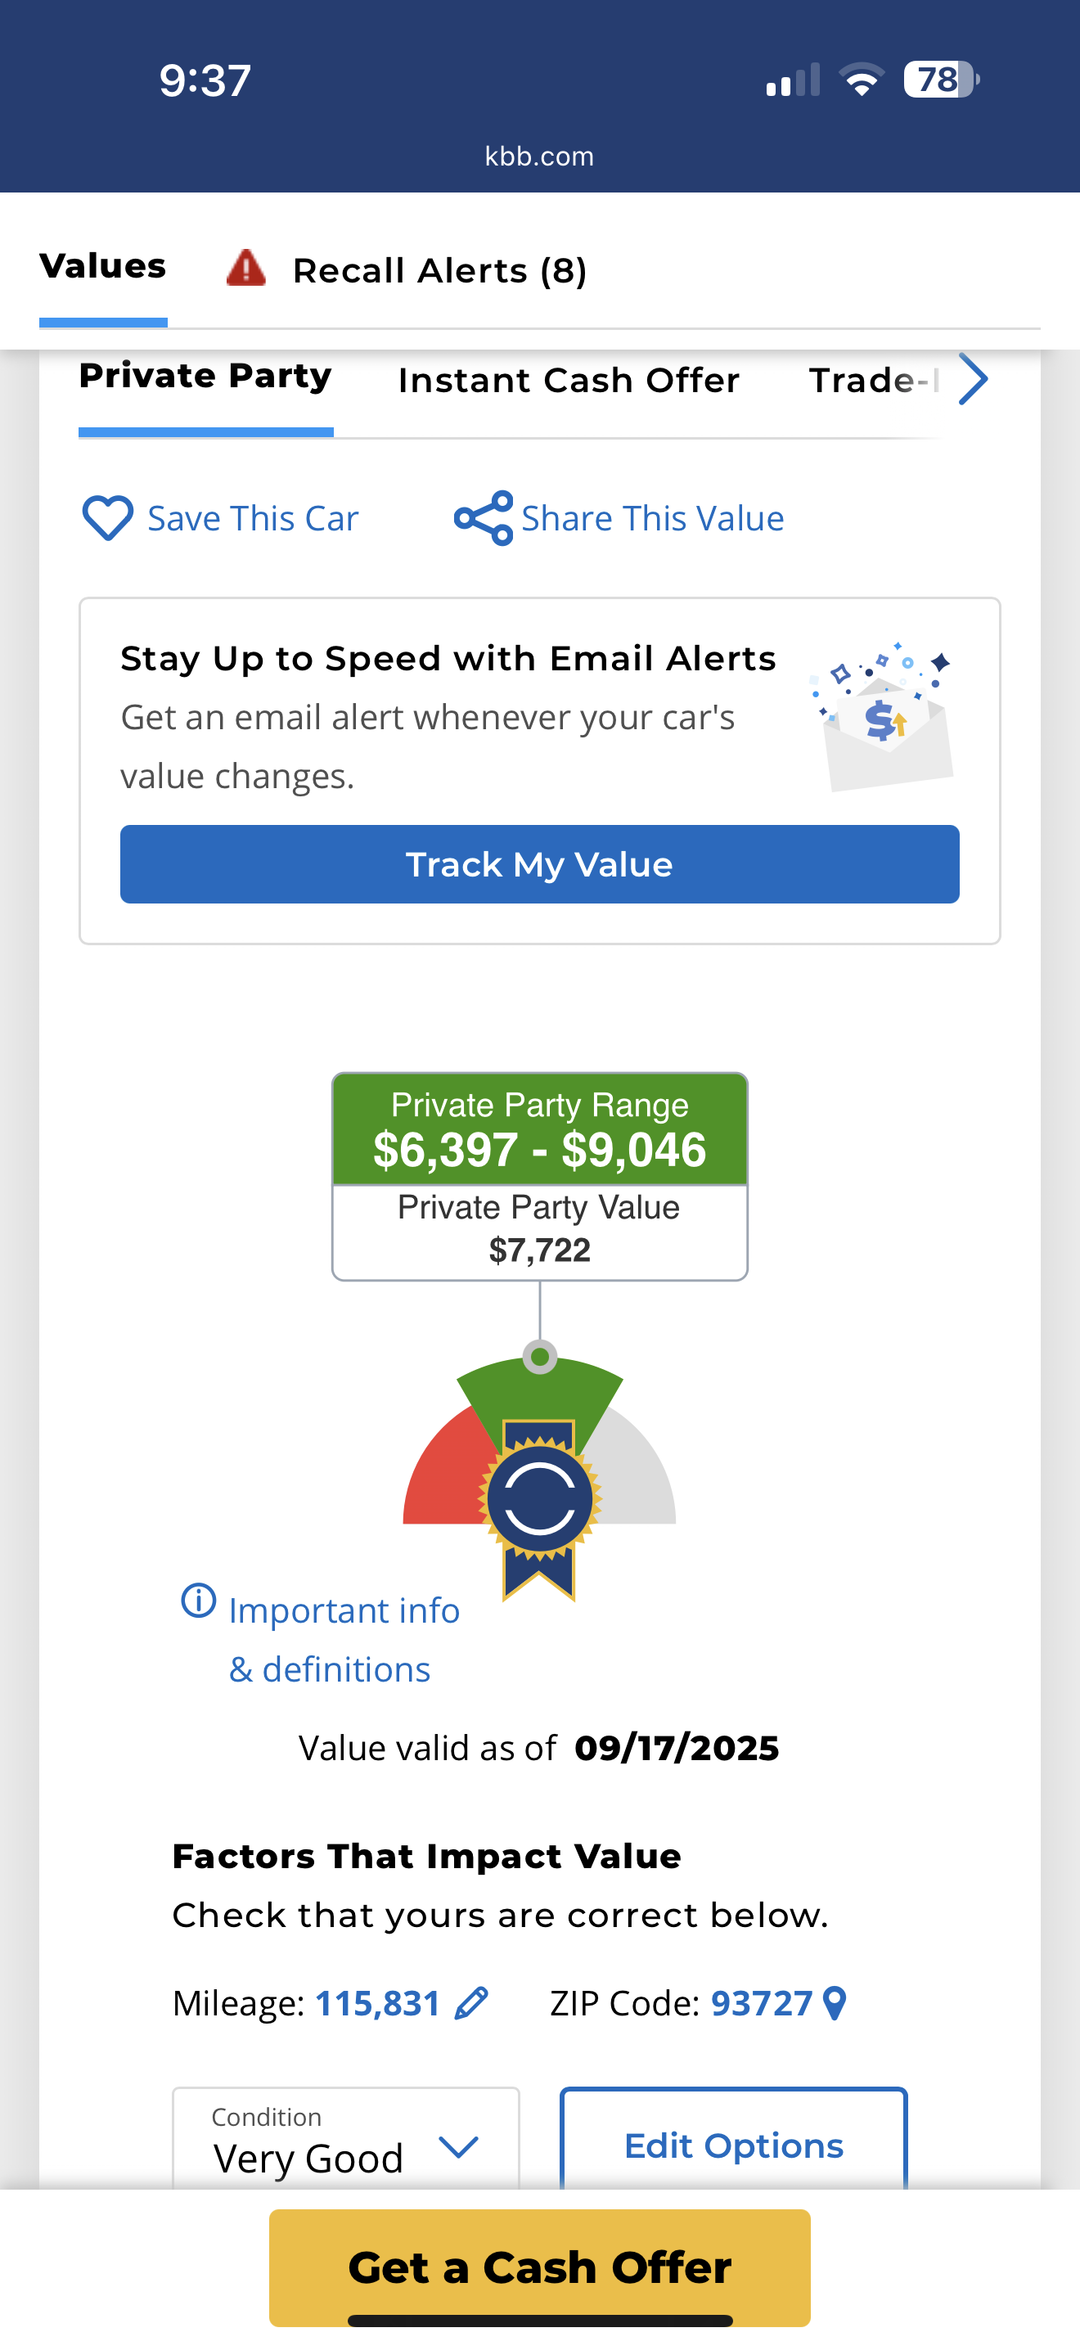Switch to the Instant Cash Offer tab
This screenshot has height=2347, width=1080.
coord(568,381)
